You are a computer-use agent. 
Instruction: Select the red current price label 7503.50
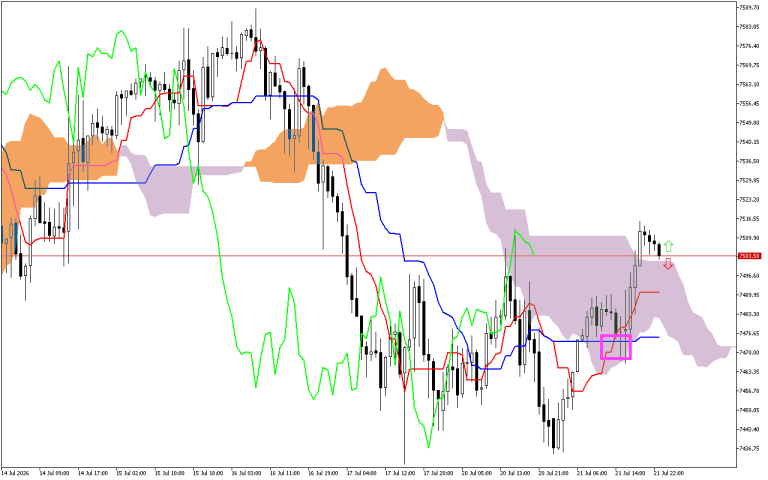(749, 256)
